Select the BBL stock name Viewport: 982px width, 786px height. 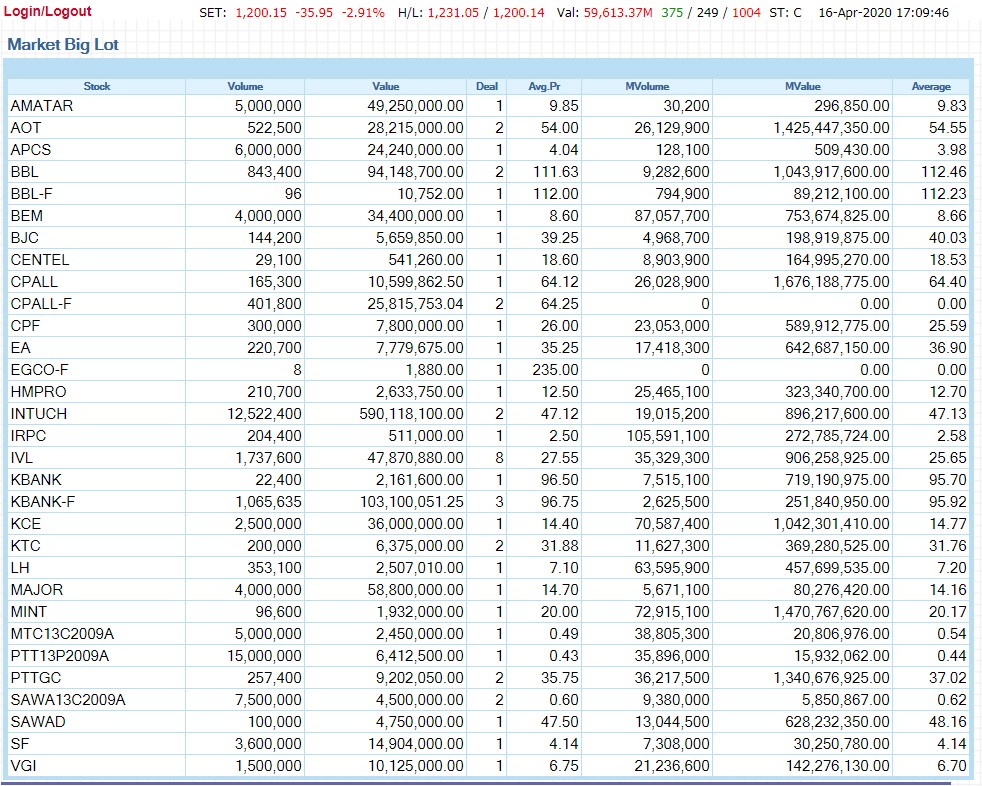pos(24,172)
